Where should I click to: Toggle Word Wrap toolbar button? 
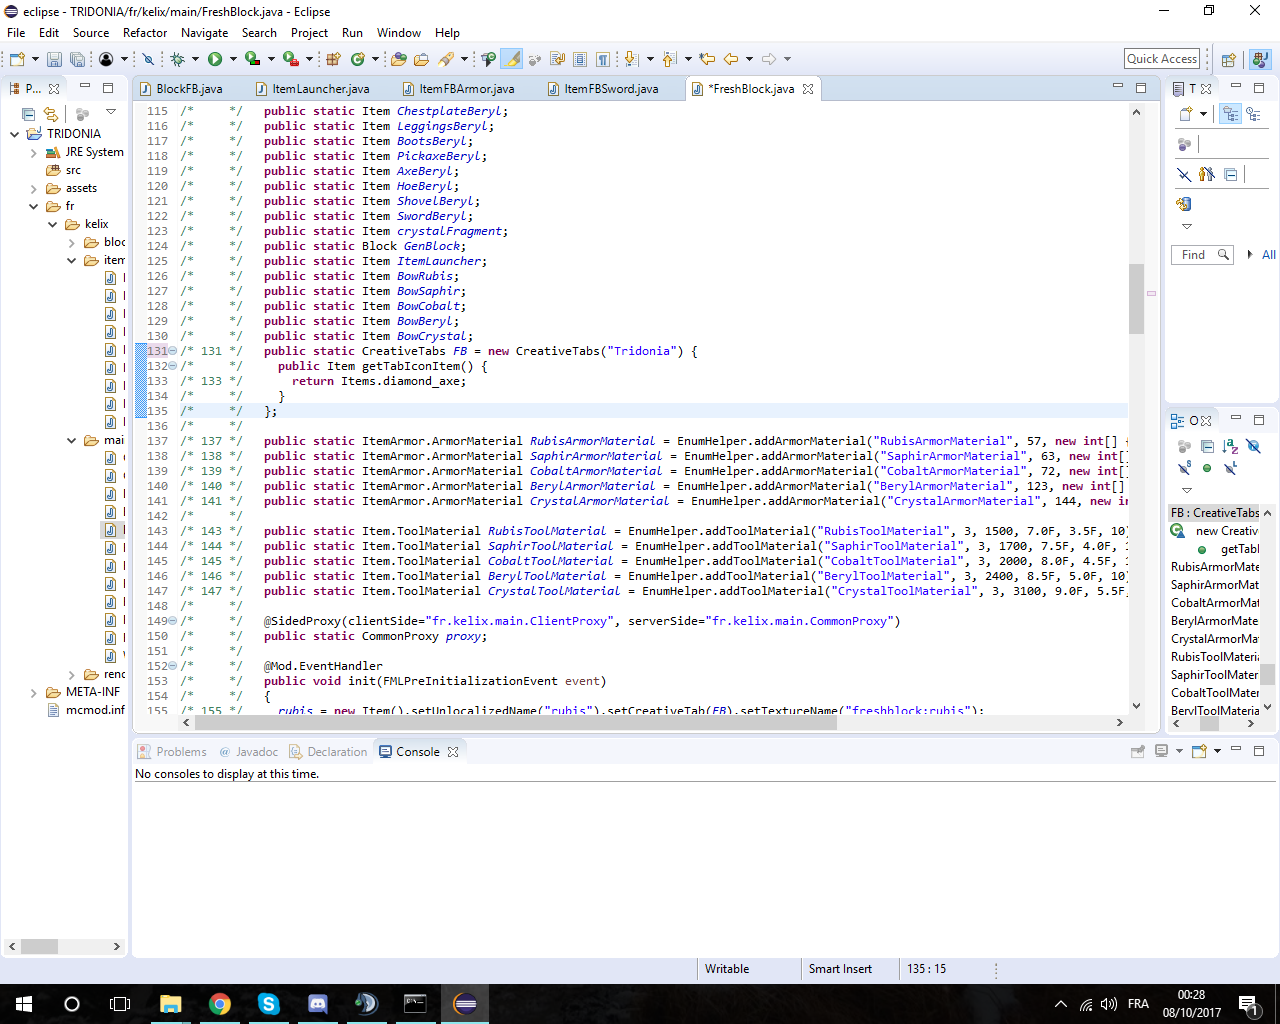pyautogui.click(x=557, y=59)
